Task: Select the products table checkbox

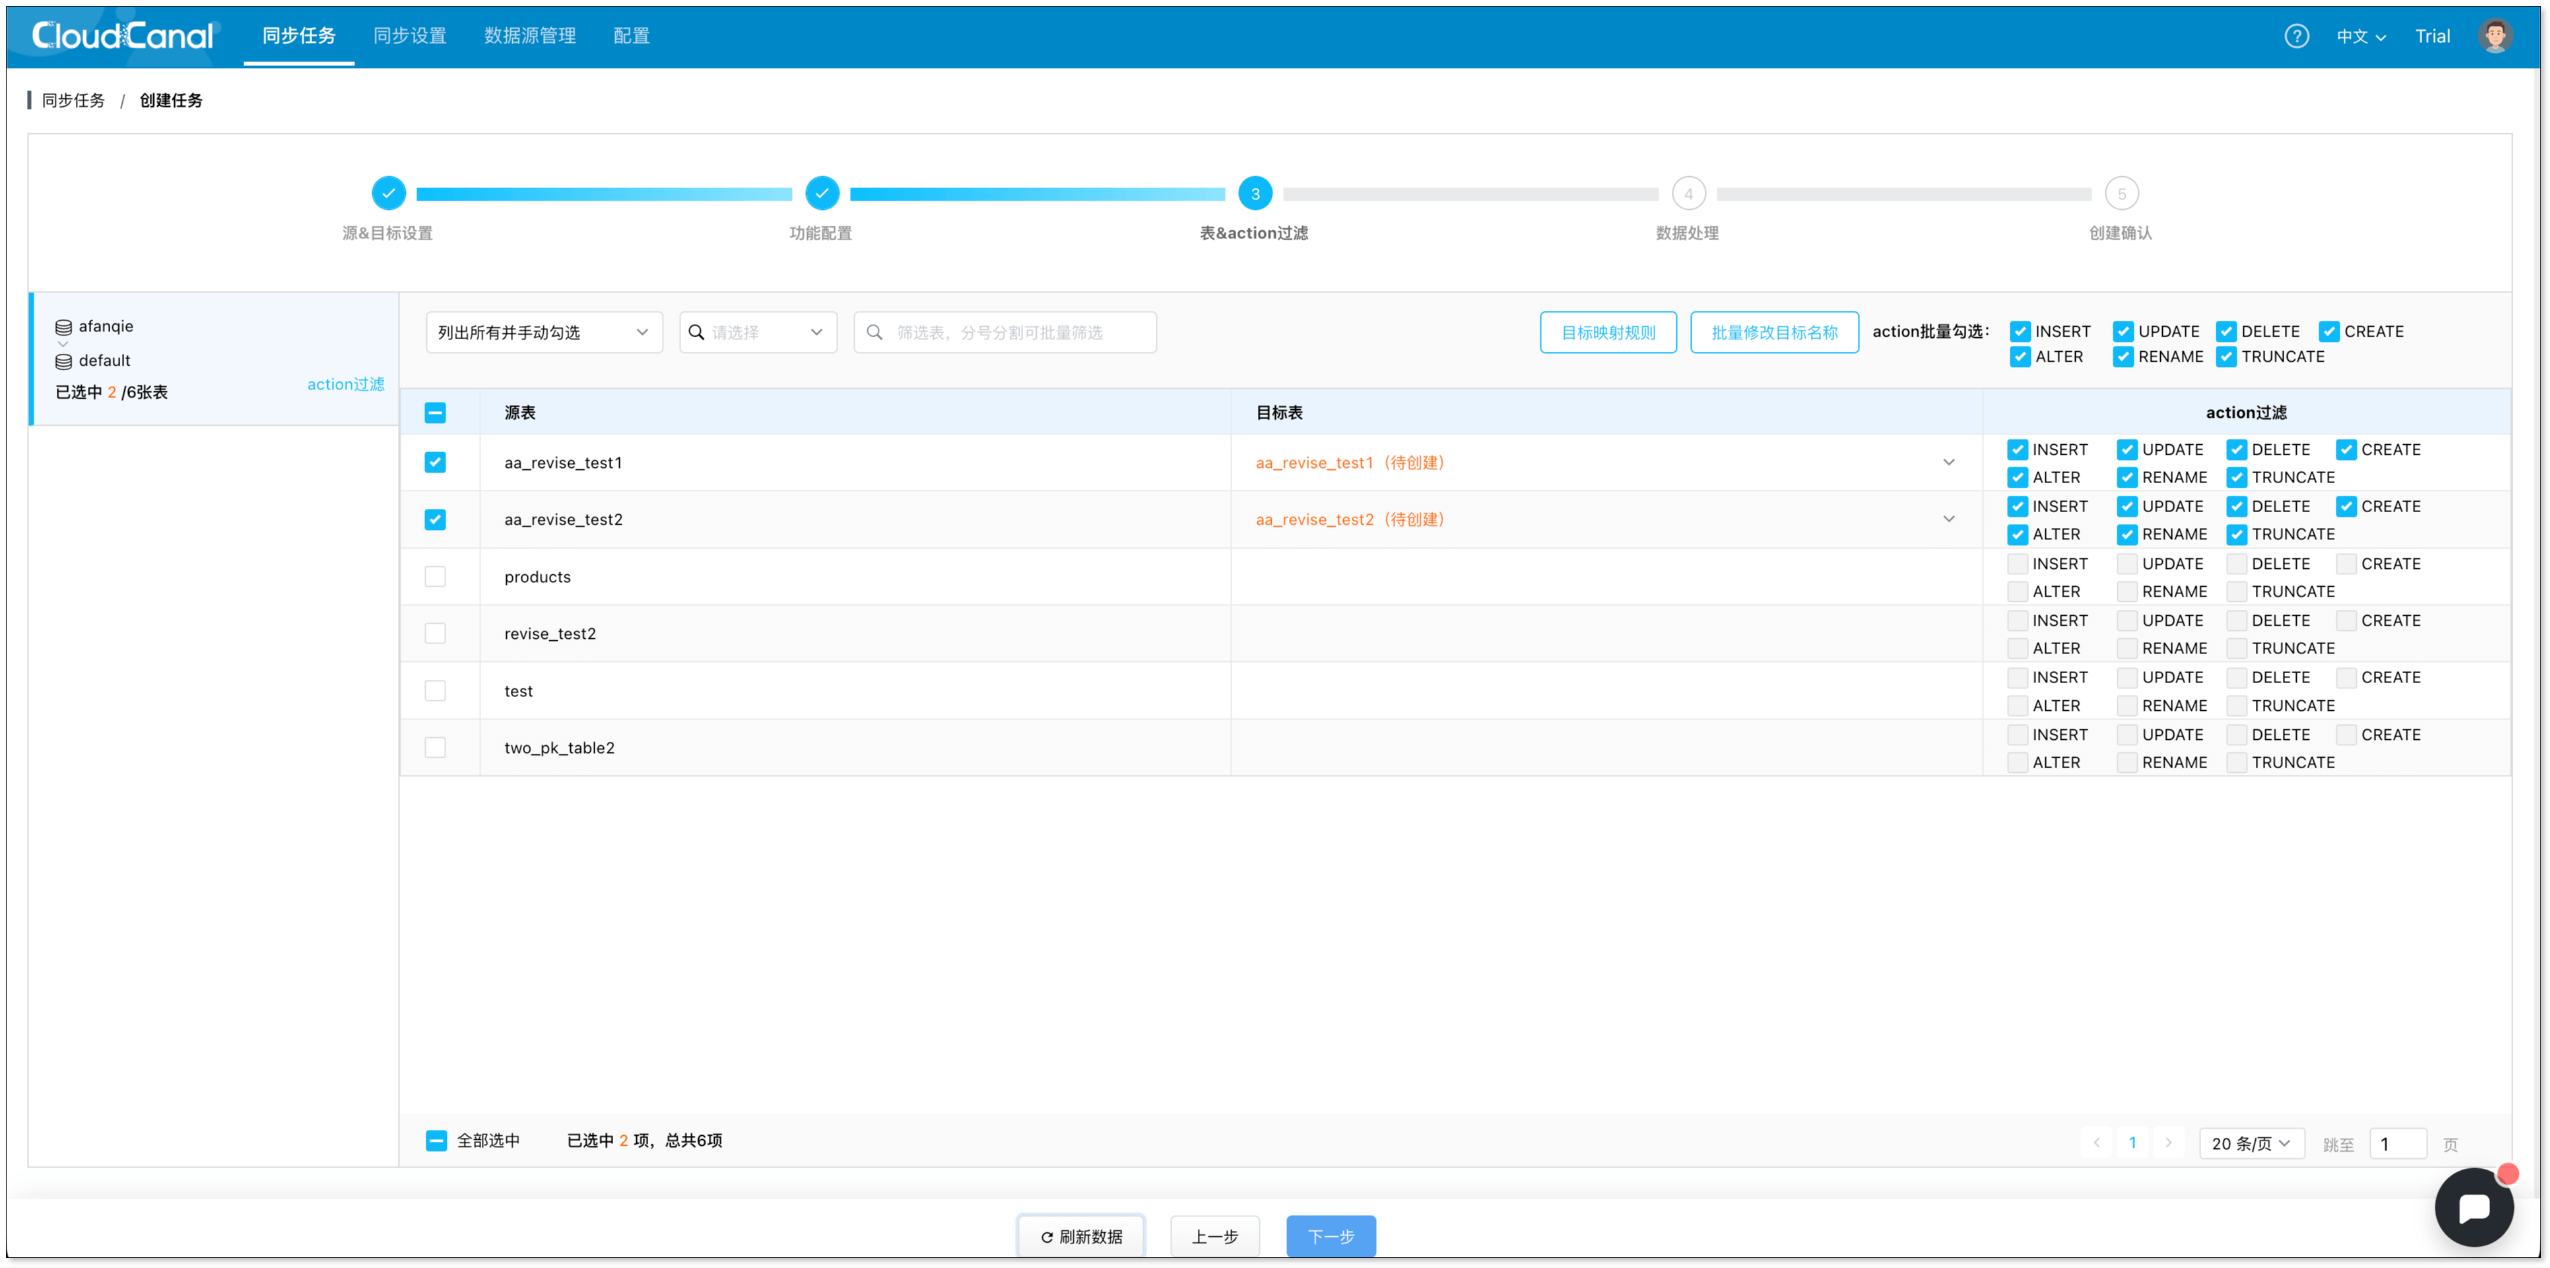Action: click(x=435, y=576)
